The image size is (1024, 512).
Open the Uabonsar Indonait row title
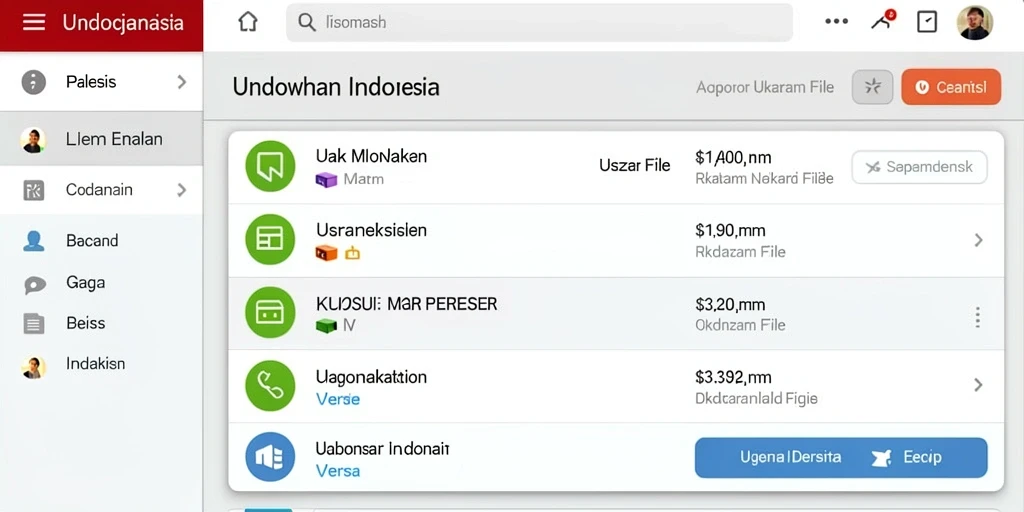pyautogui.click(x=383, y=449)
